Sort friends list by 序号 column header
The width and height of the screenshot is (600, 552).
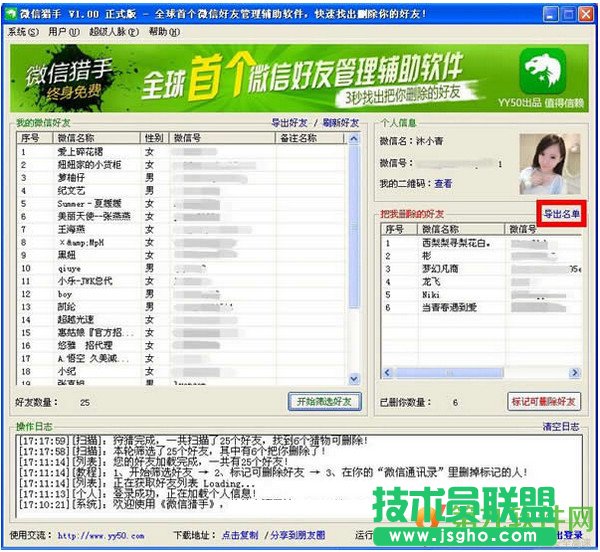[34, 138]
